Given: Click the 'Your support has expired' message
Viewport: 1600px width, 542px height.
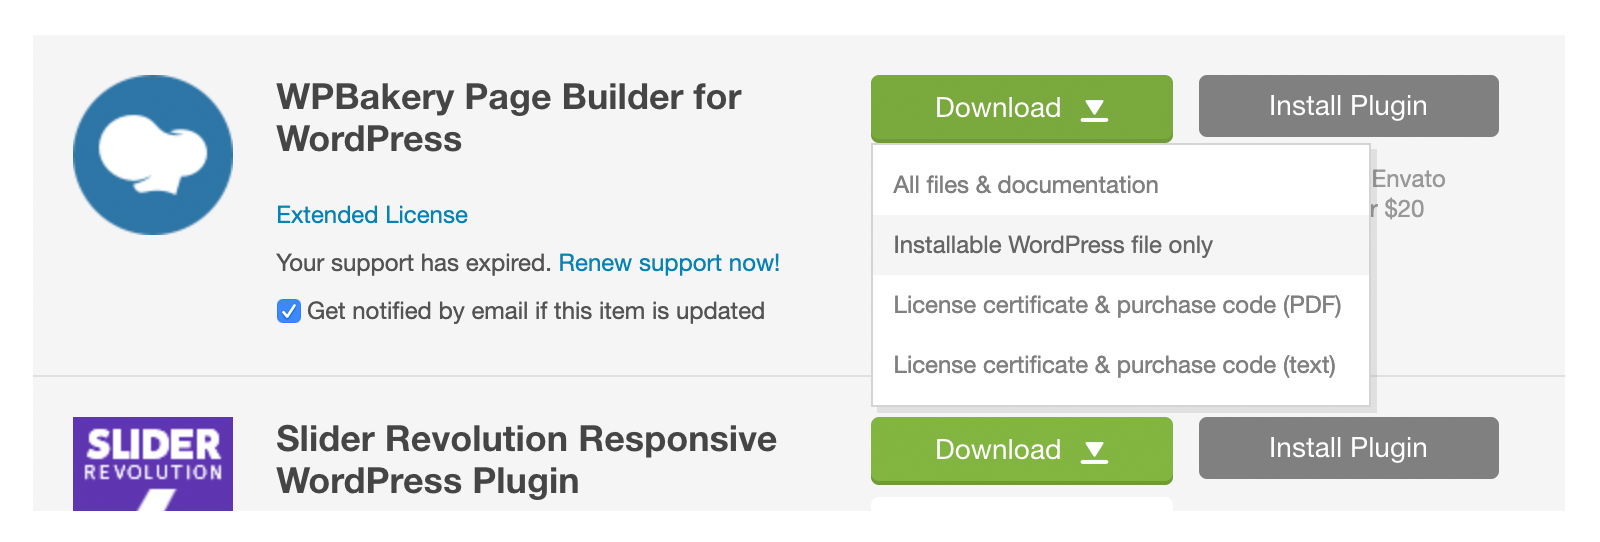Looking at the screenshot, I should pos(413,263).
